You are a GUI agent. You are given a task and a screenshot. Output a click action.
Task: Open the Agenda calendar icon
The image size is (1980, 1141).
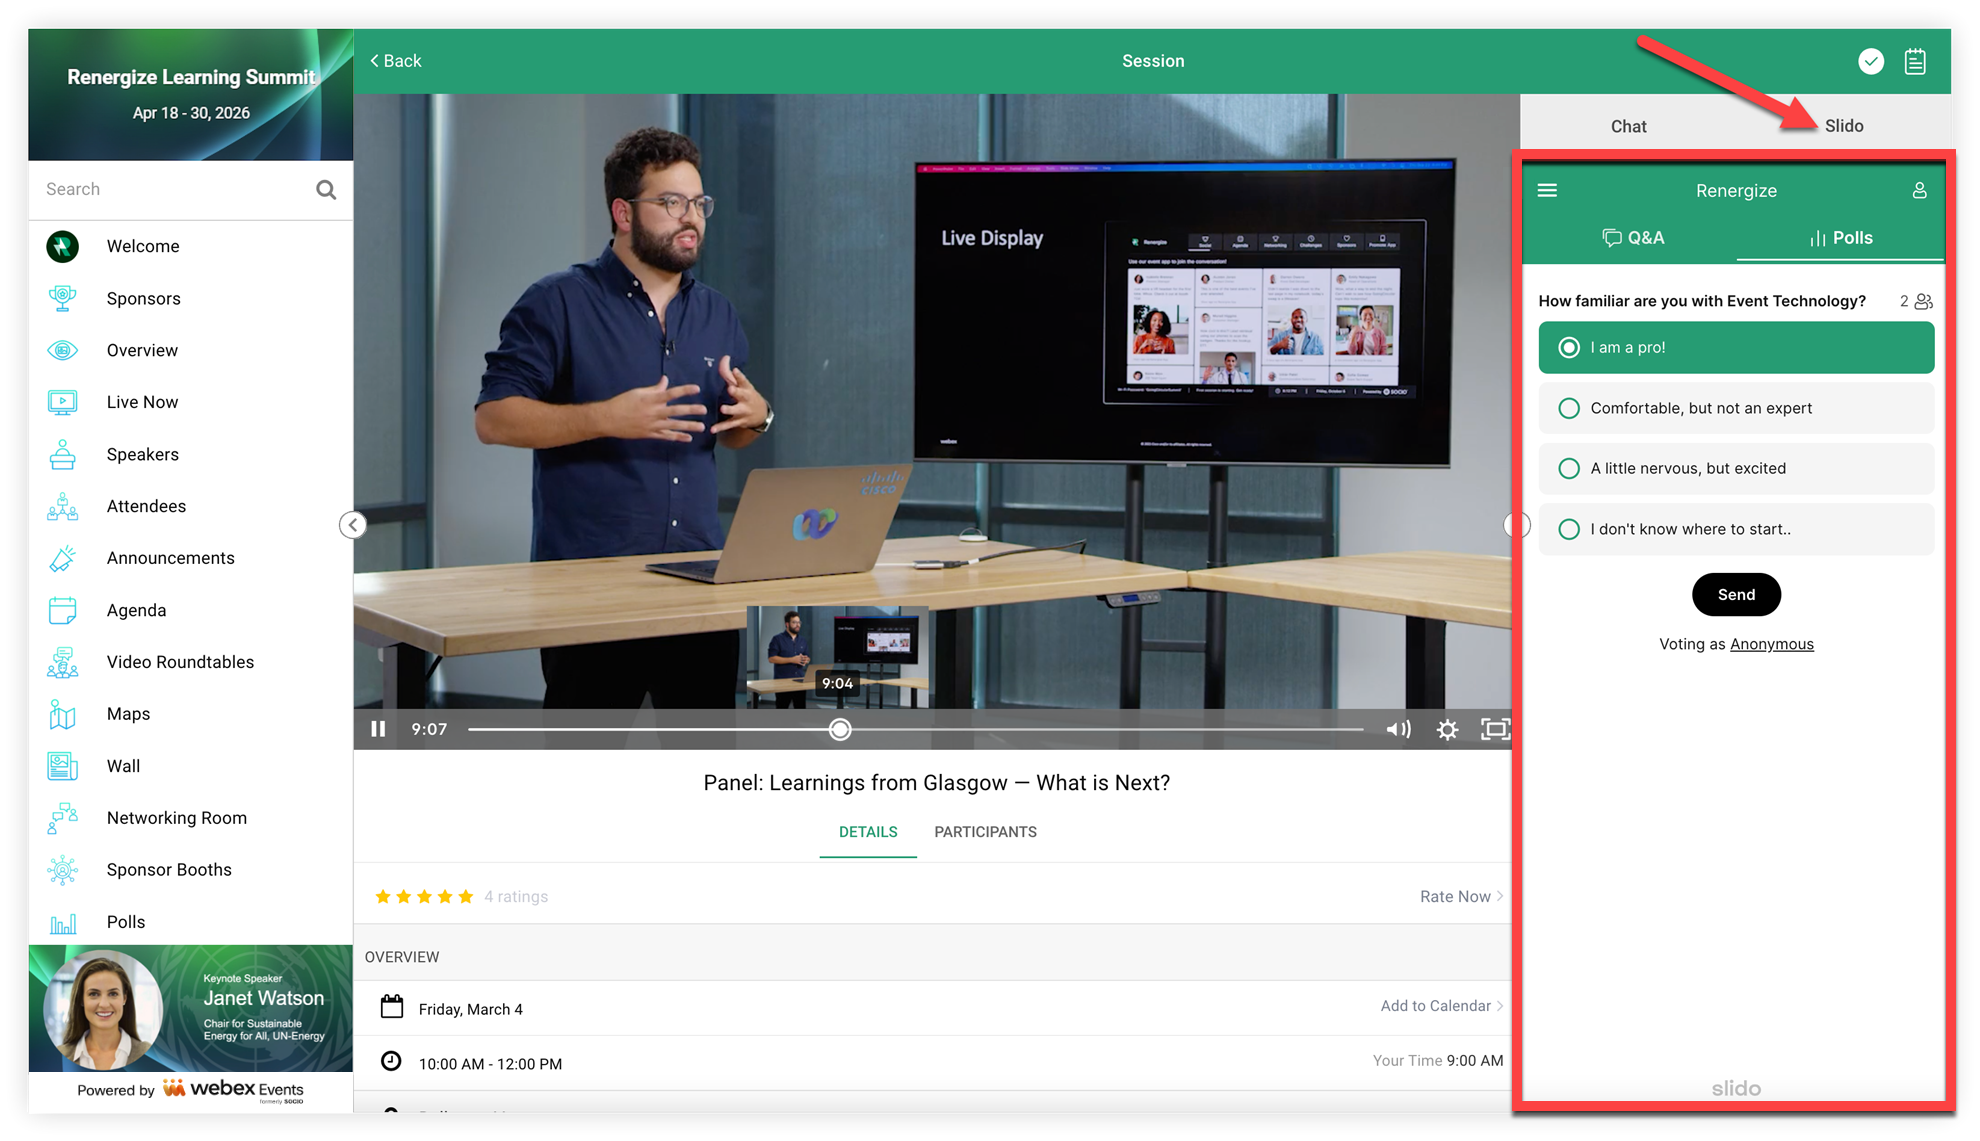(x=62, y=610)
